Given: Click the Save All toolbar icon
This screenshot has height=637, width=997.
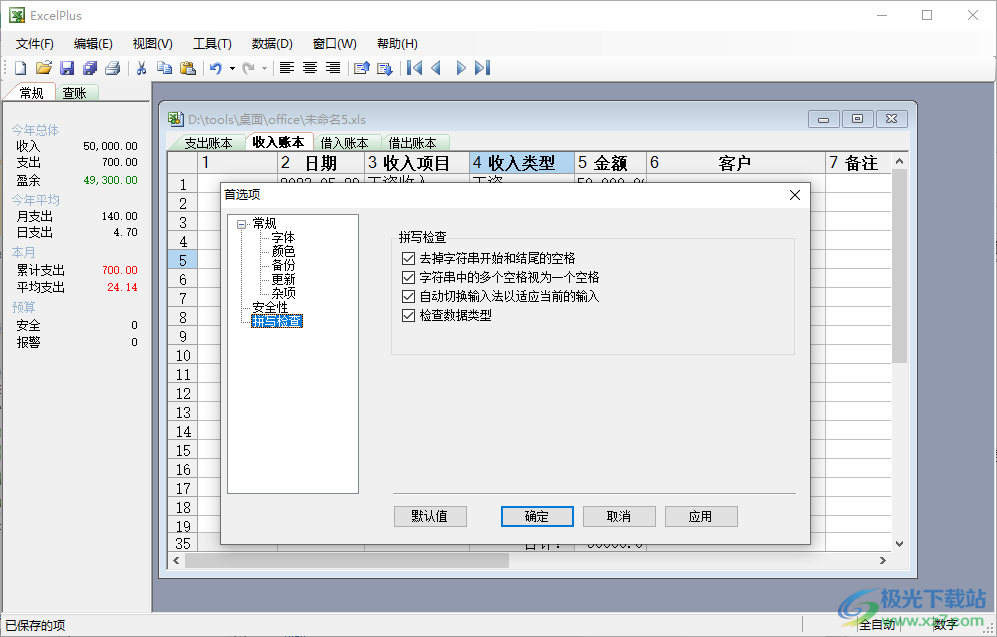Looking at the screenshot, I should 90,68.
